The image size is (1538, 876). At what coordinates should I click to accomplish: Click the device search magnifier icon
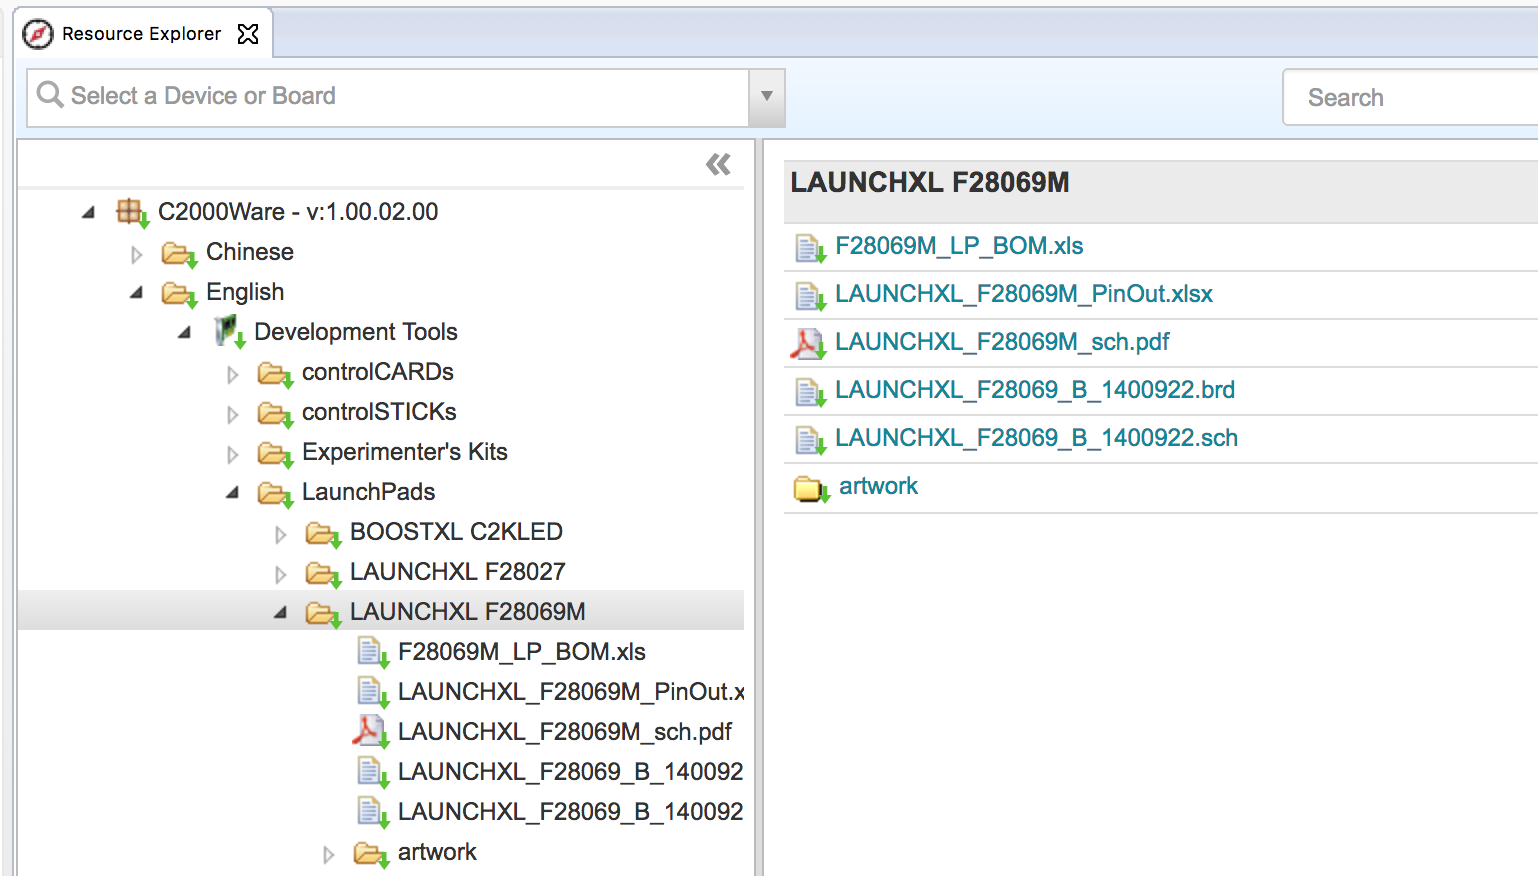click(x=50, y=95)
